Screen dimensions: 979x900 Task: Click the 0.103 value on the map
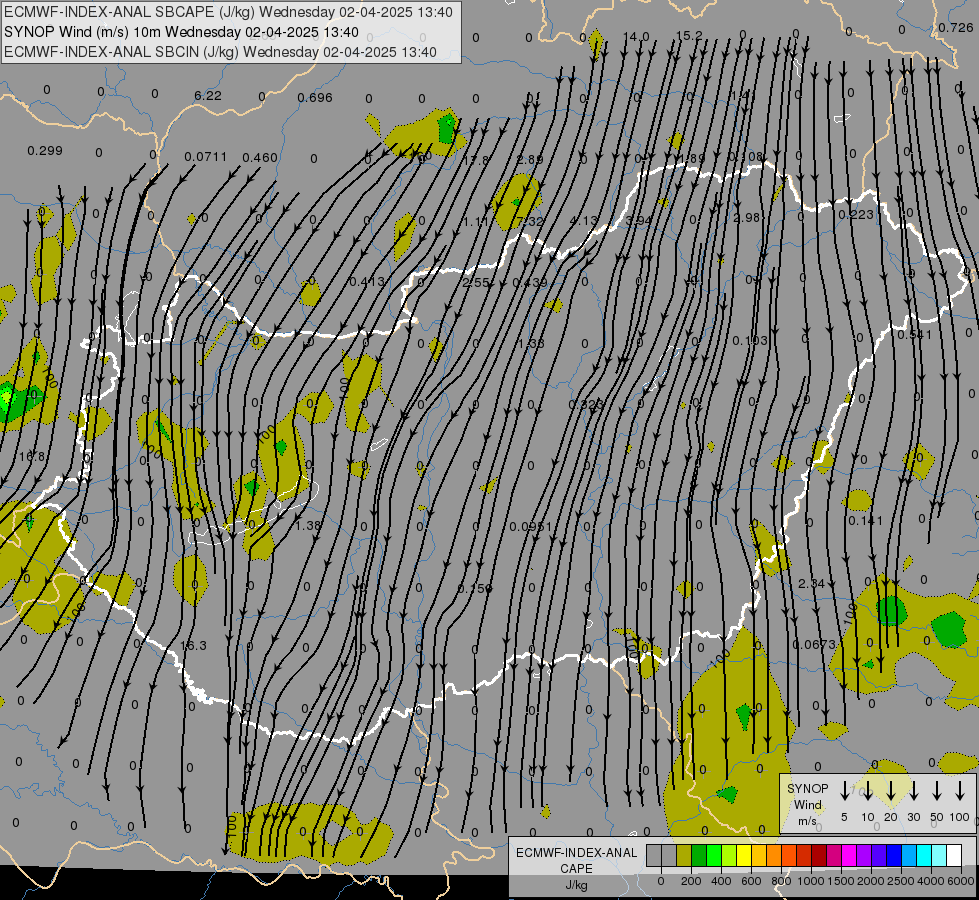[x=750, y=340]
